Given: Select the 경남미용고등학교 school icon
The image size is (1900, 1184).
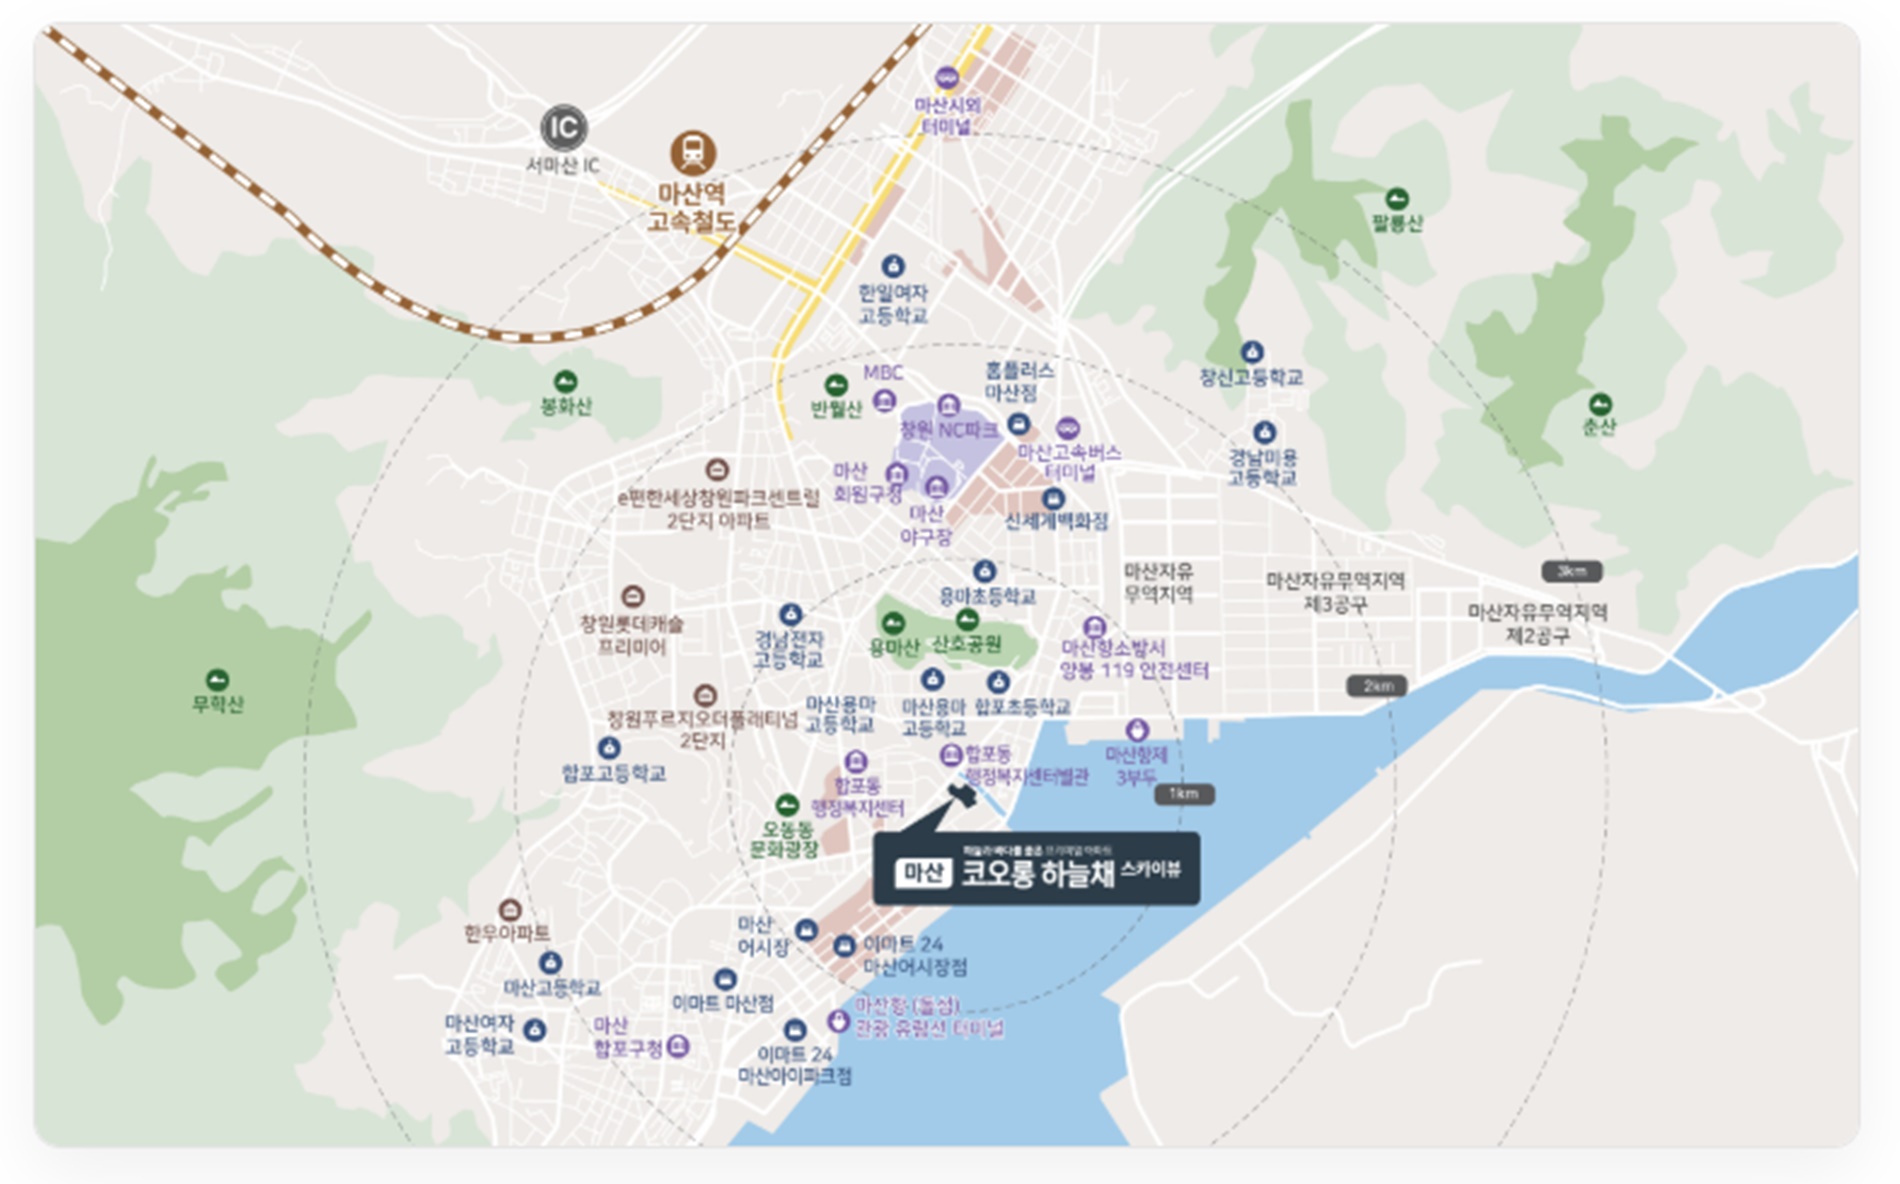Looking at the screenshot, I should [x=1265, y=433].
